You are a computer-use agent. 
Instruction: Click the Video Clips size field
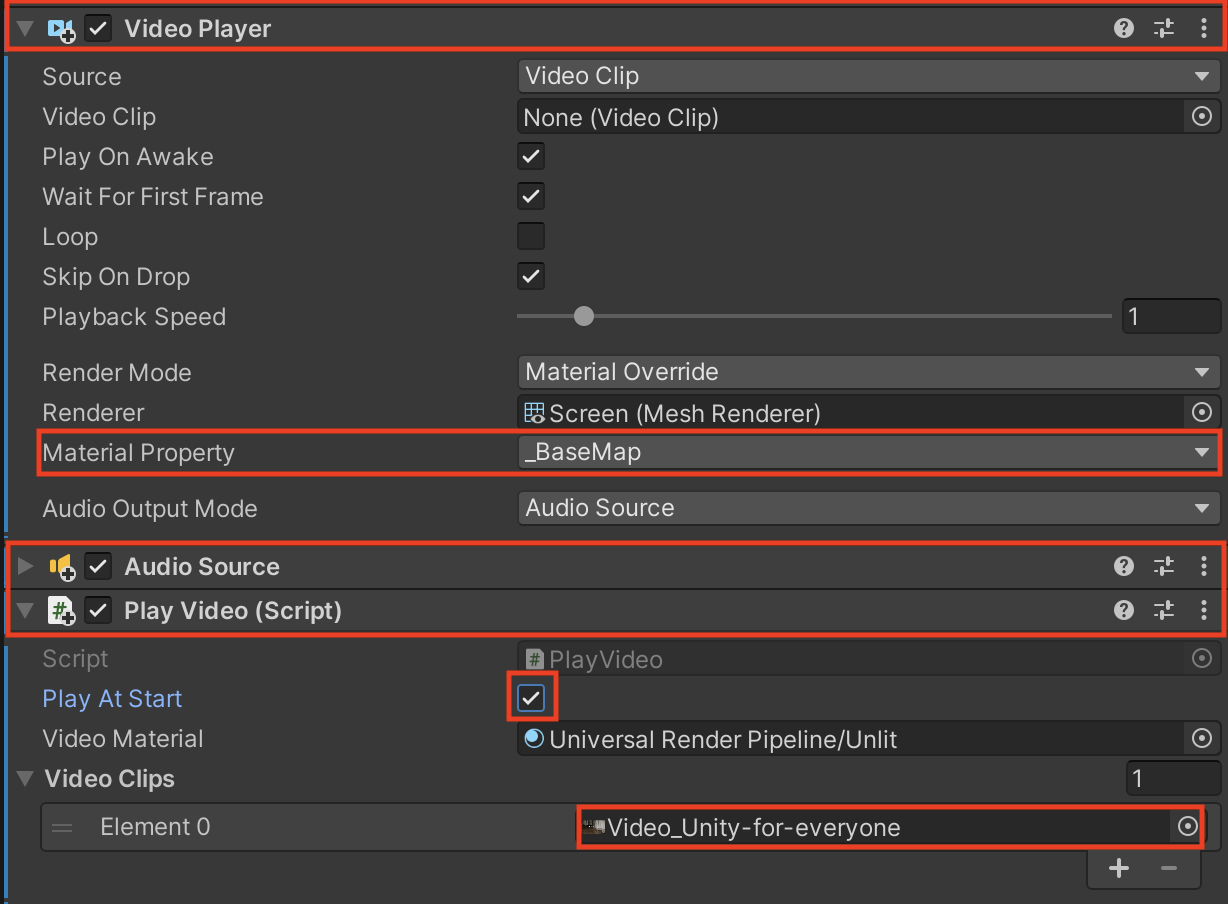pyautogui.click(x=1171, y=779)
